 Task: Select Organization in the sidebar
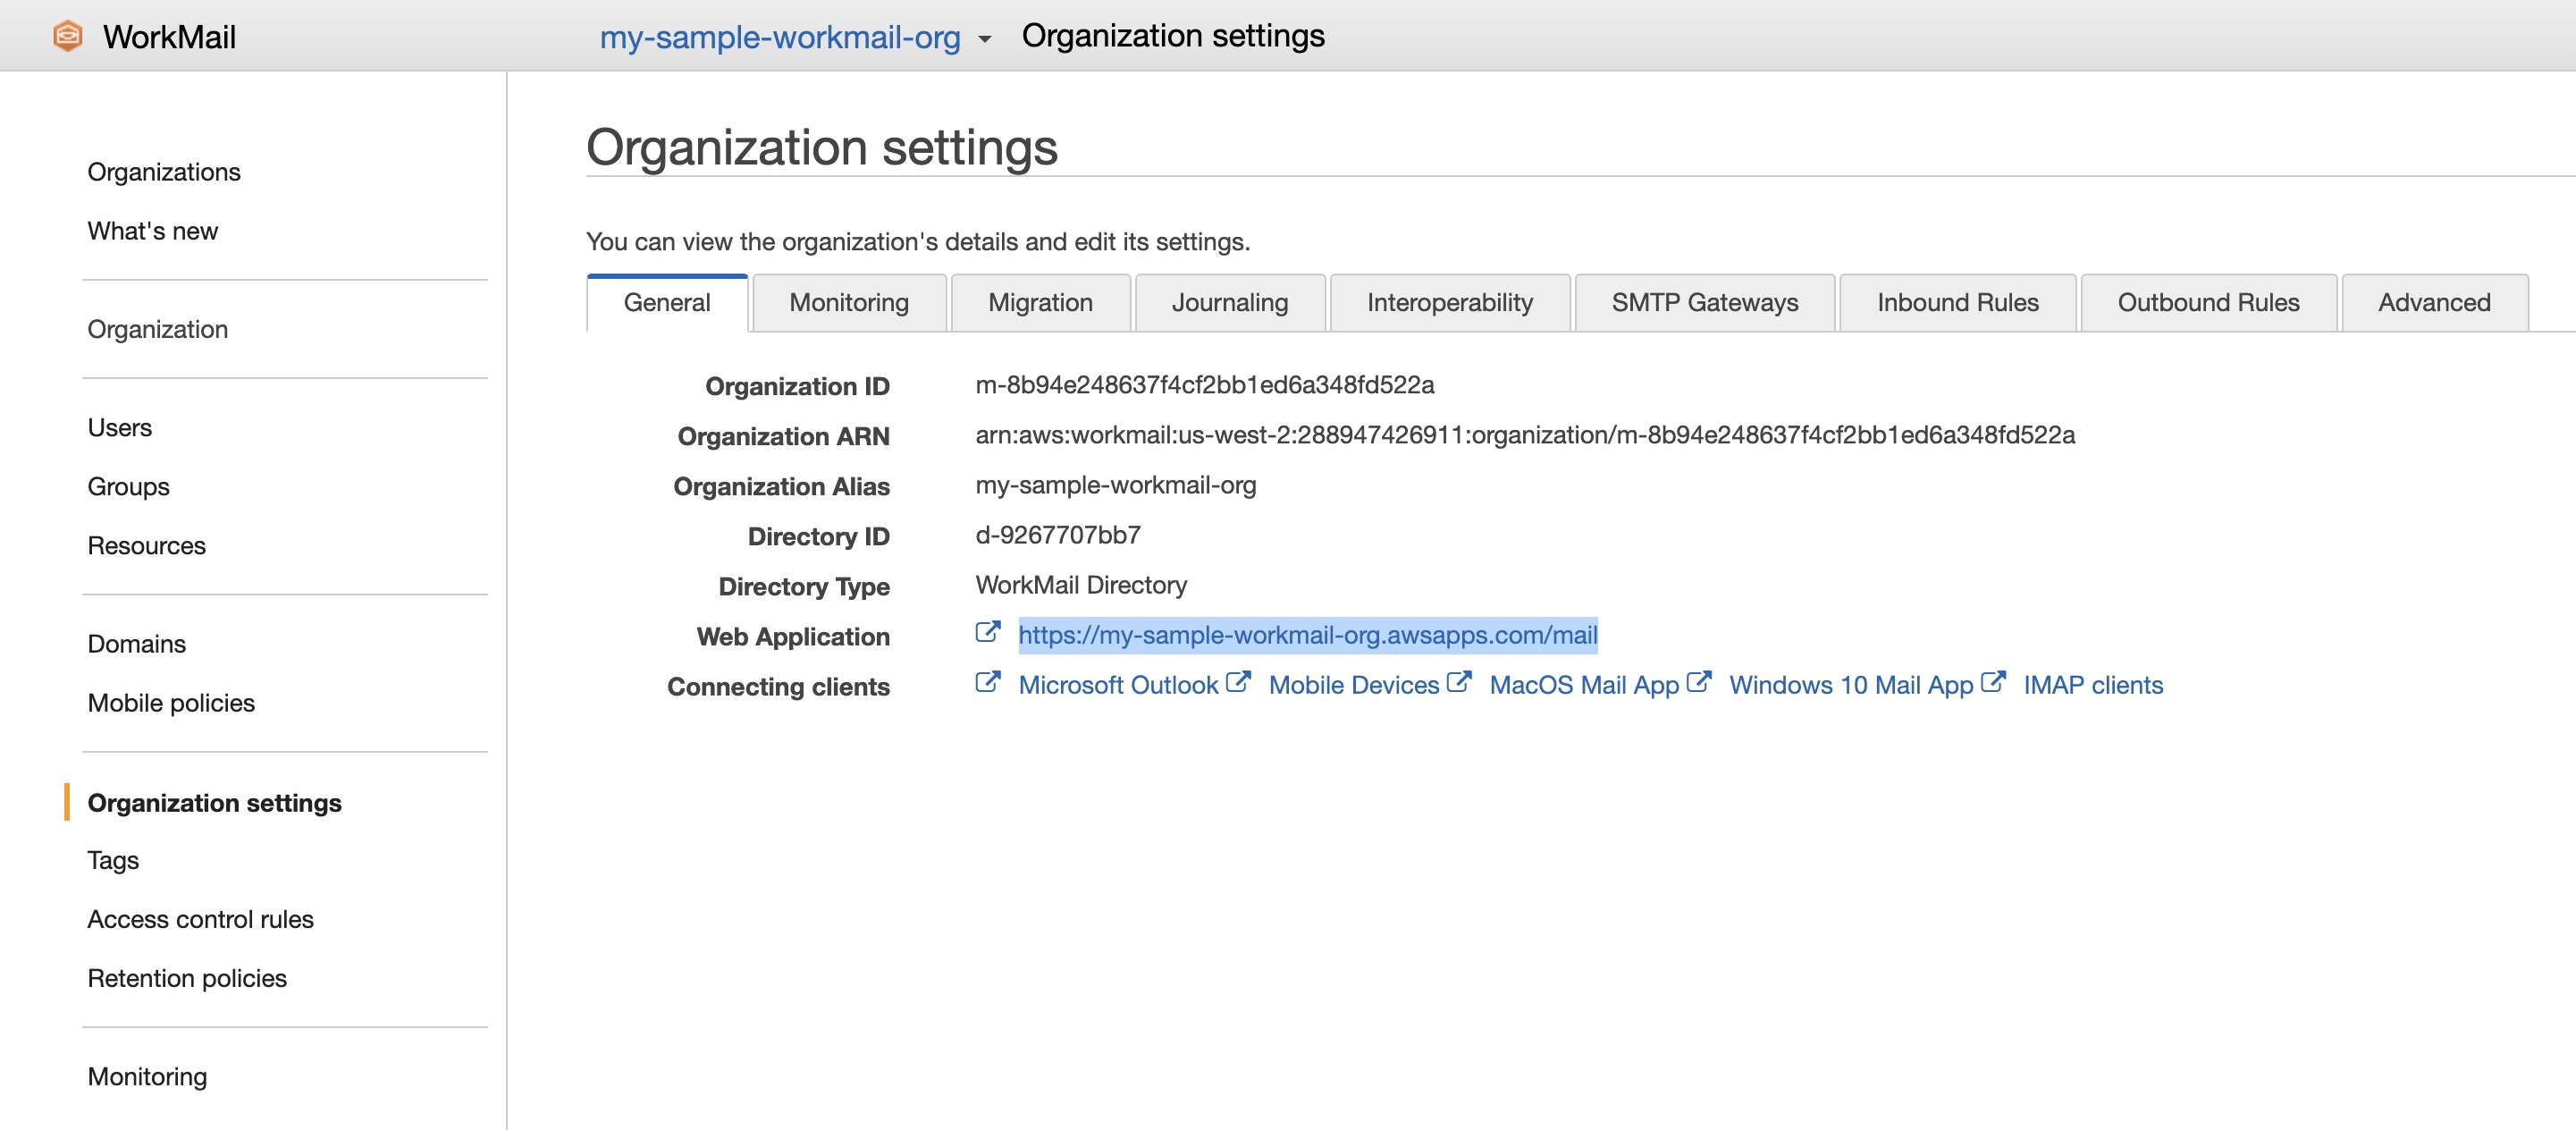[158, 329]
